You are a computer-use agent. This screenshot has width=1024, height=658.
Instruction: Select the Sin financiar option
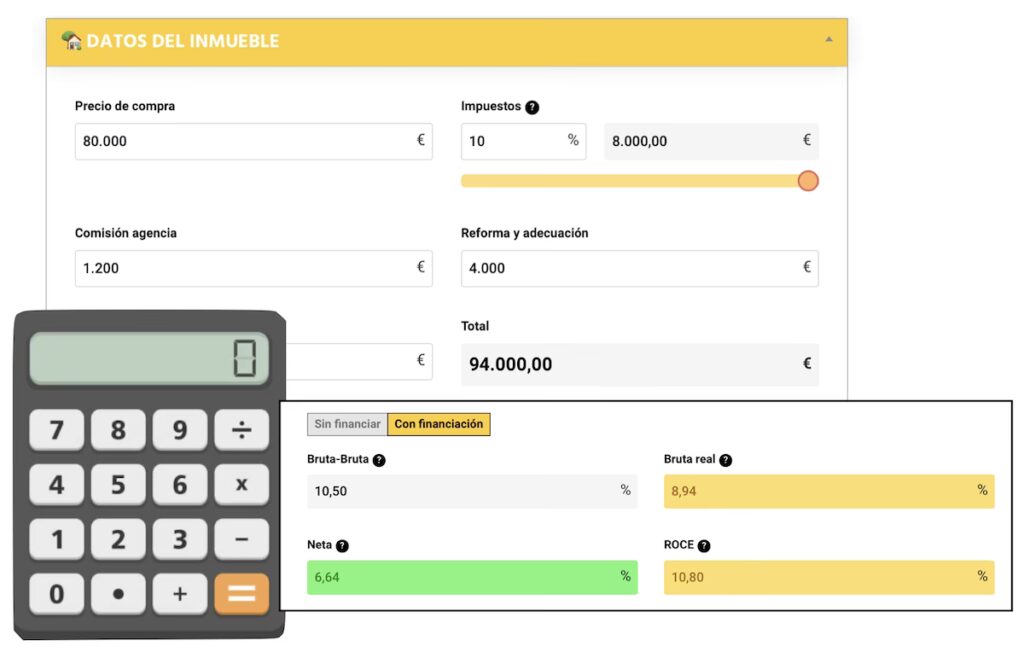347,424
